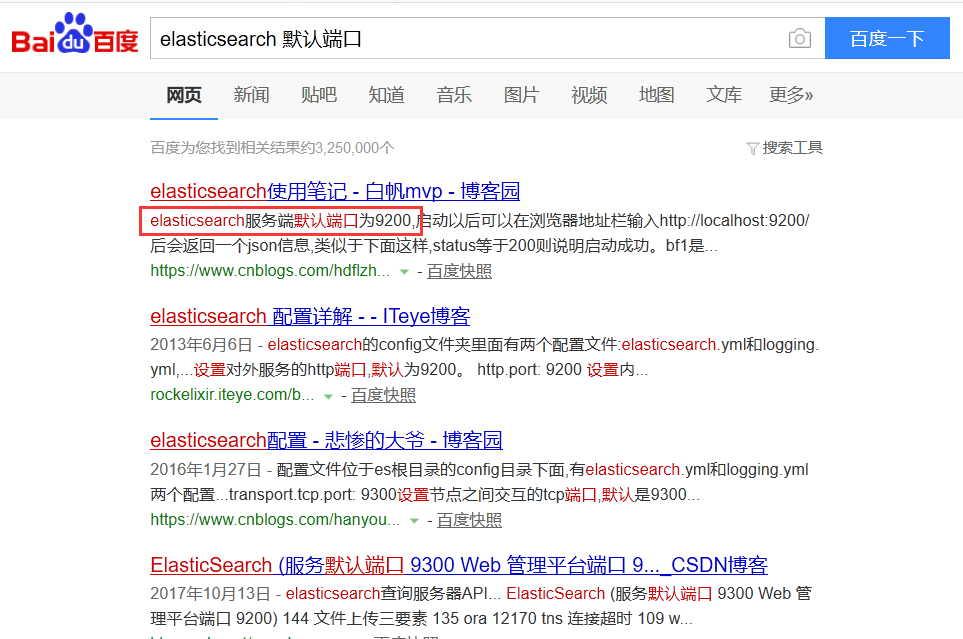Viewport: 963px width, 639px height.
Task: Open 百度快照 for the hdflzh result
Action: (x=459, y=271)
